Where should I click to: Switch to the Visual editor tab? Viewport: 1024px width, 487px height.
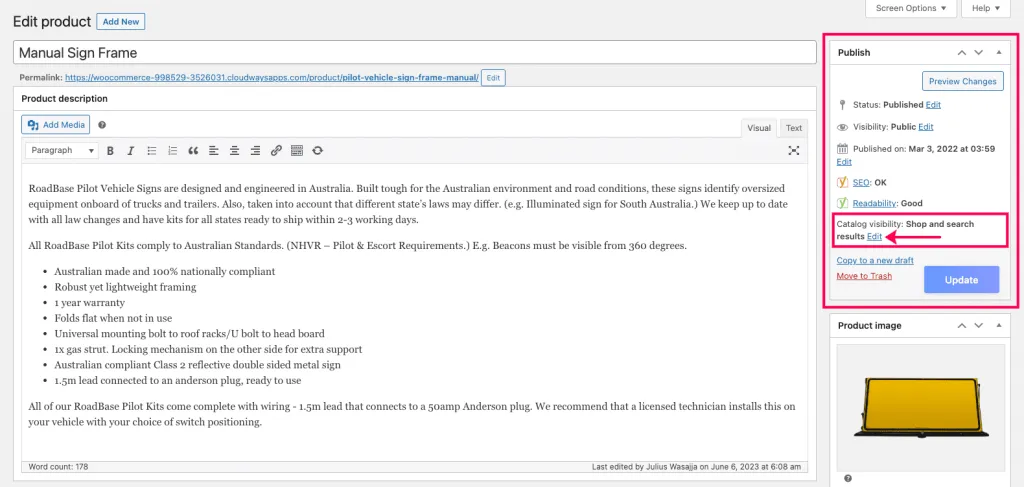(x=759, y=128)
